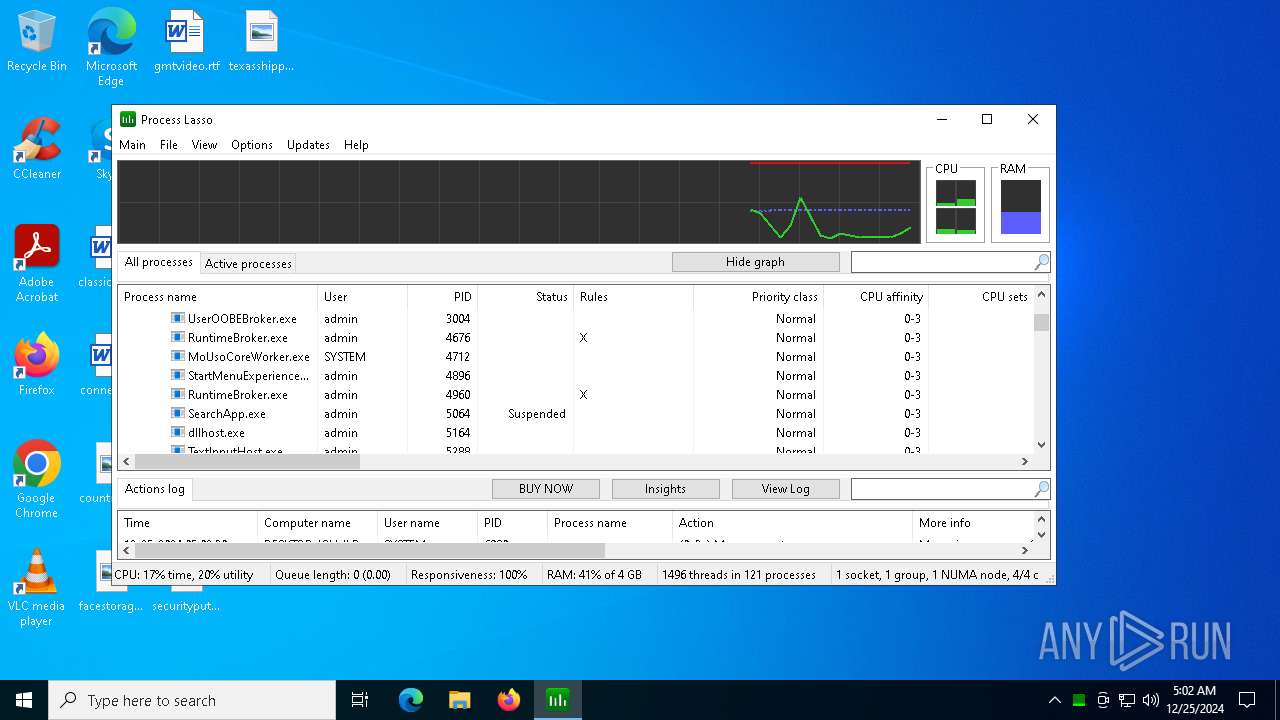Click the View Log button

[785, 489]
